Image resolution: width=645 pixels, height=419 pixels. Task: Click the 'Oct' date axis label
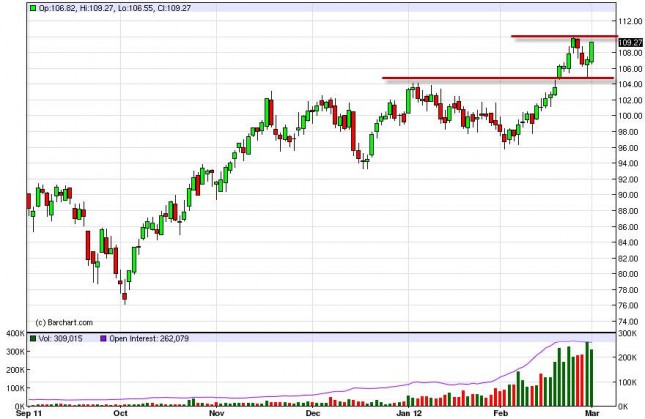[121, 413]
